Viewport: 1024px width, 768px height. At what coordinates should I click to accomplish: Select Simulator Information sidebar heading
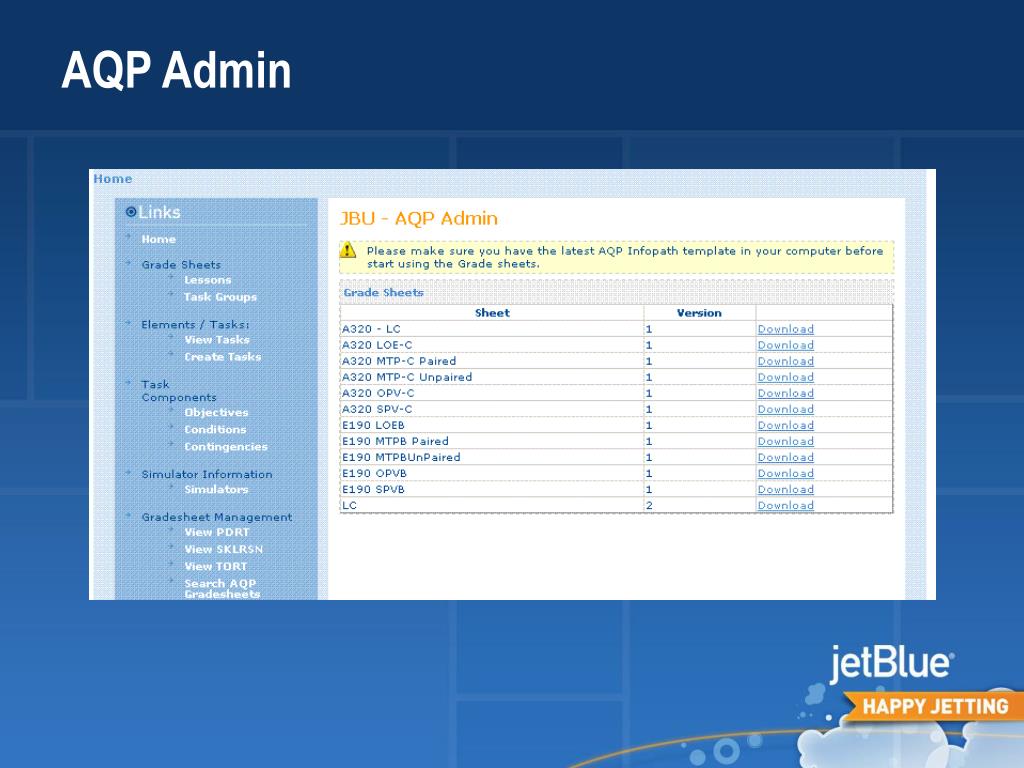[x=206, y=474]
